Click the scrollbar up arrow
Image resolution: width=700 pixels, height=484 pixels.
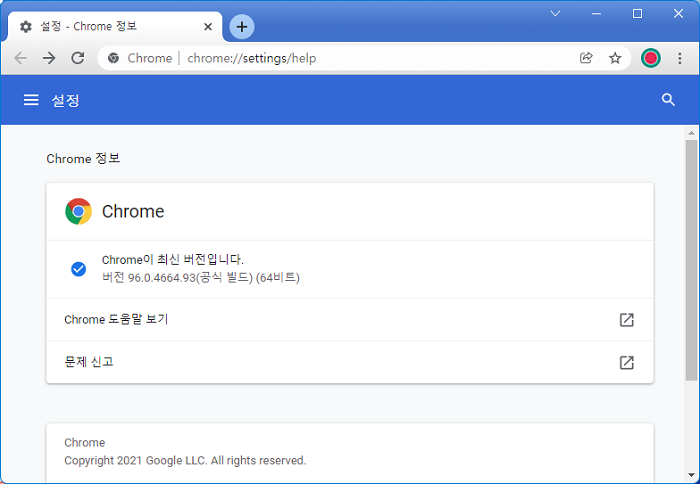coord(692,133)
